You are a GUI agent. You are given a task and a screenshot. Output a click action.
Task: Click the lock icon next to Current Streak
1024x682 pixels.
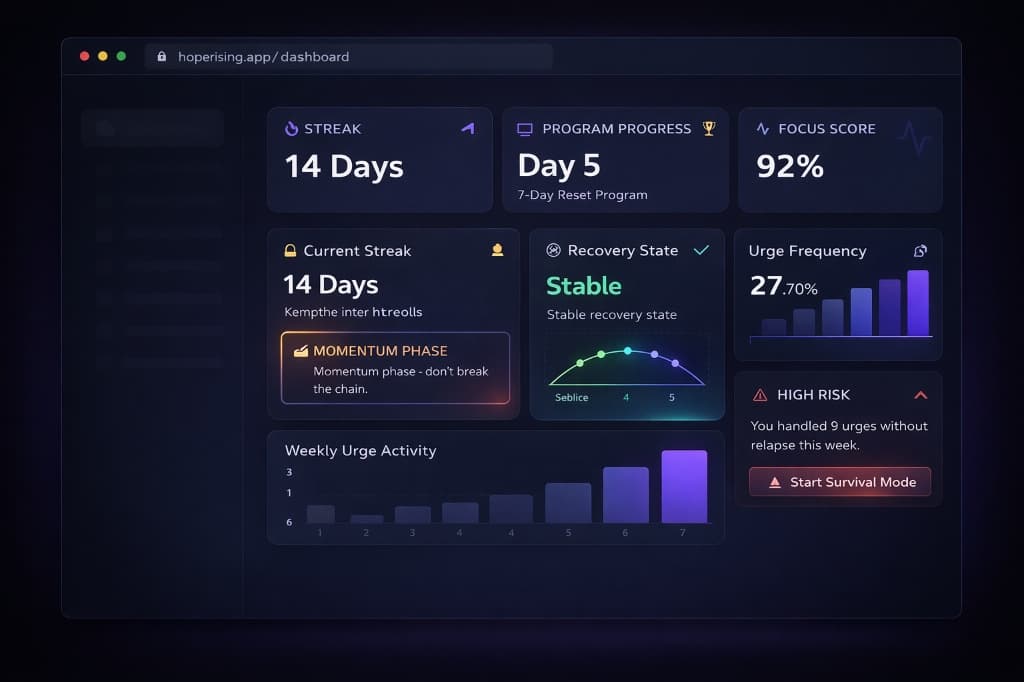[x=292, y=250]
